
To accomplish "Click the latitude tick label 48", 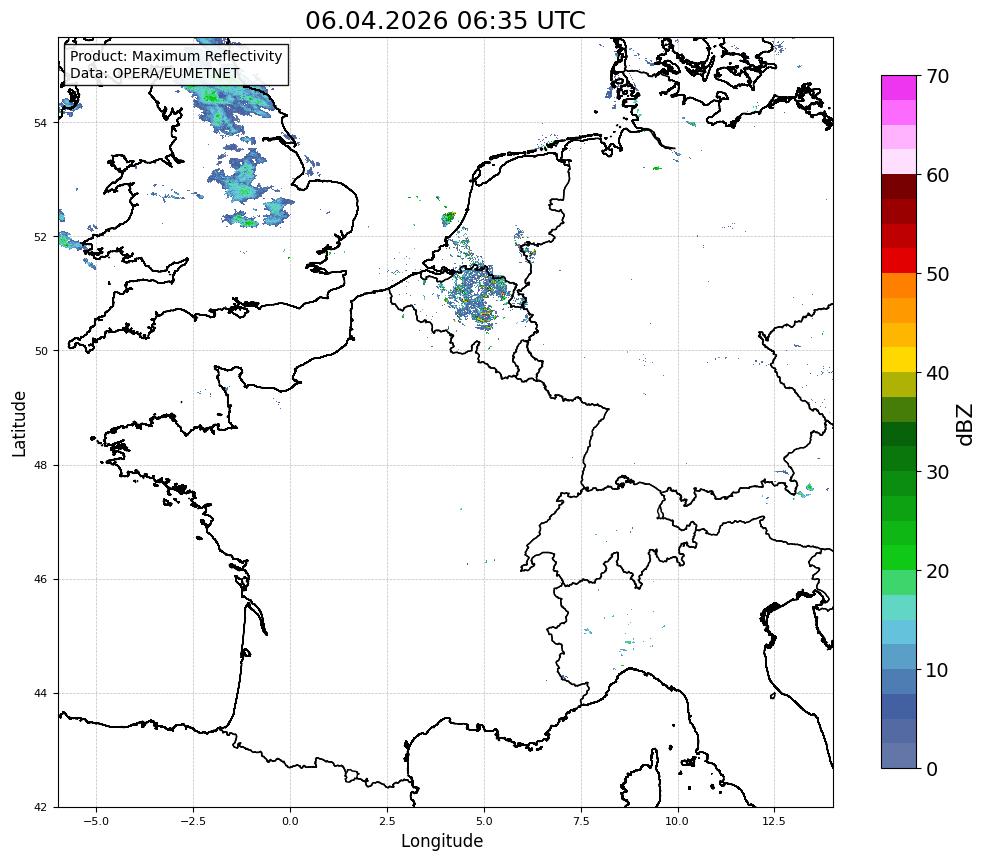I will (x=40, y=465).
